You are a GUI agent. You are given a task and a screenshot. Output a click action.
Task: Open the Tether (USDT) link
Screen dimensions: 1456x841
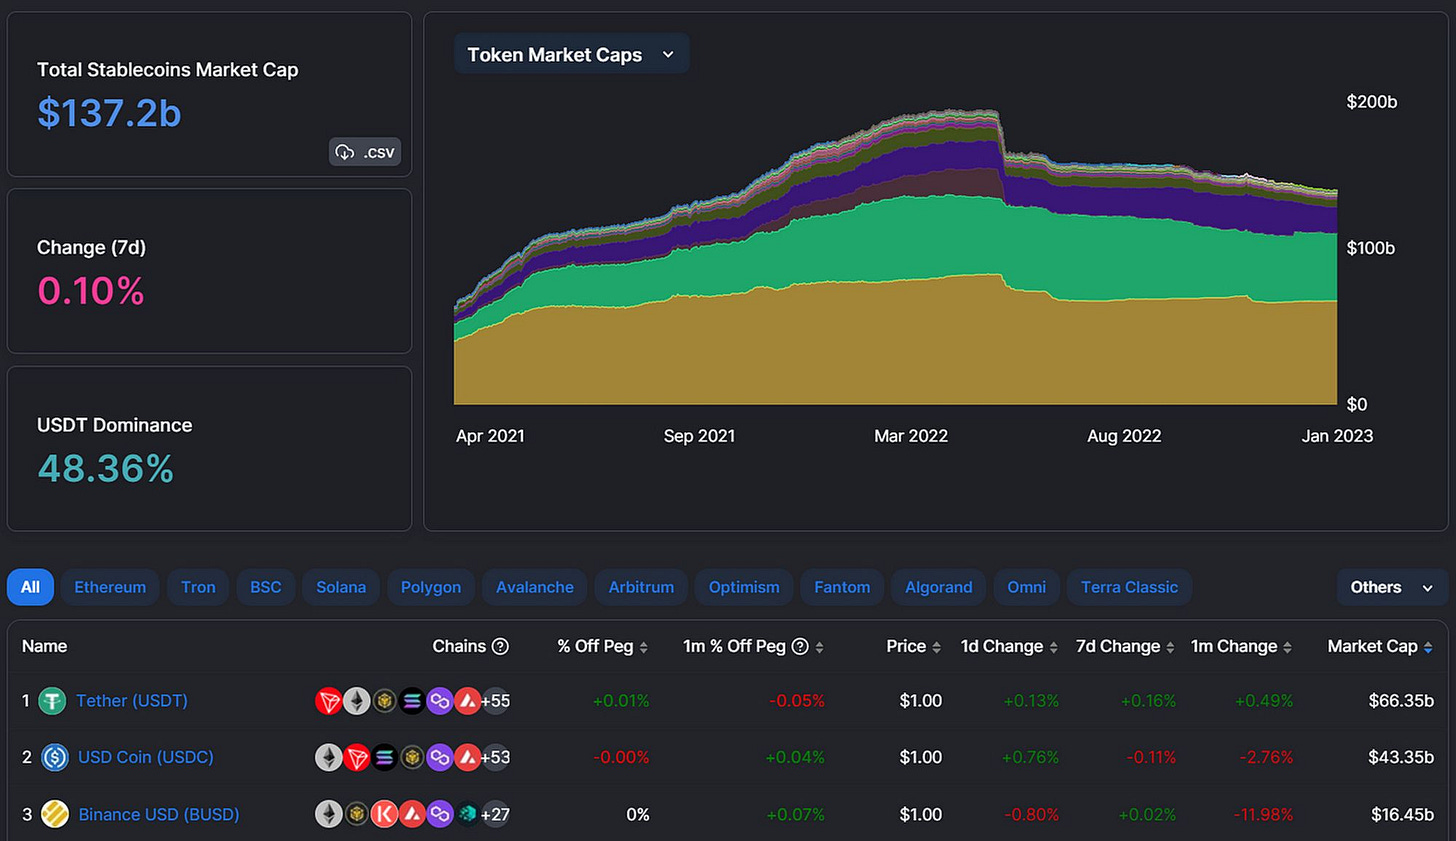132,701
